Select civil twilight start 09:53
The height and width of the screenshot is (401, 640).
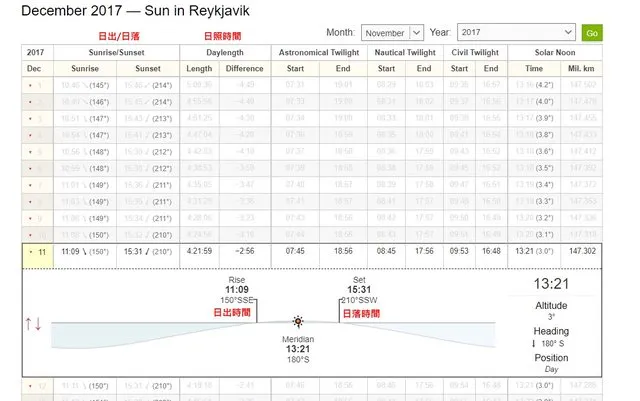[x=459, y=251]
